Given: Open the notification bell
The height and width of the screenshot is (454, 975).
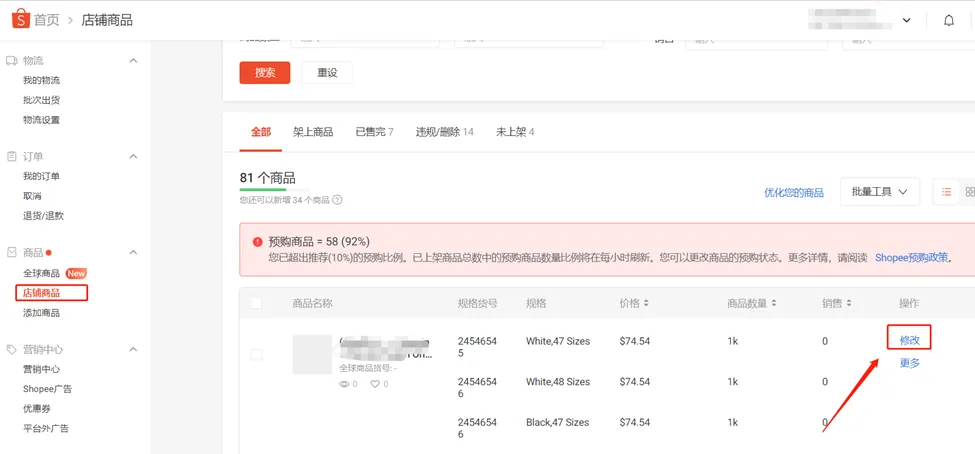Looking at the screenshot, I should 948,21.
